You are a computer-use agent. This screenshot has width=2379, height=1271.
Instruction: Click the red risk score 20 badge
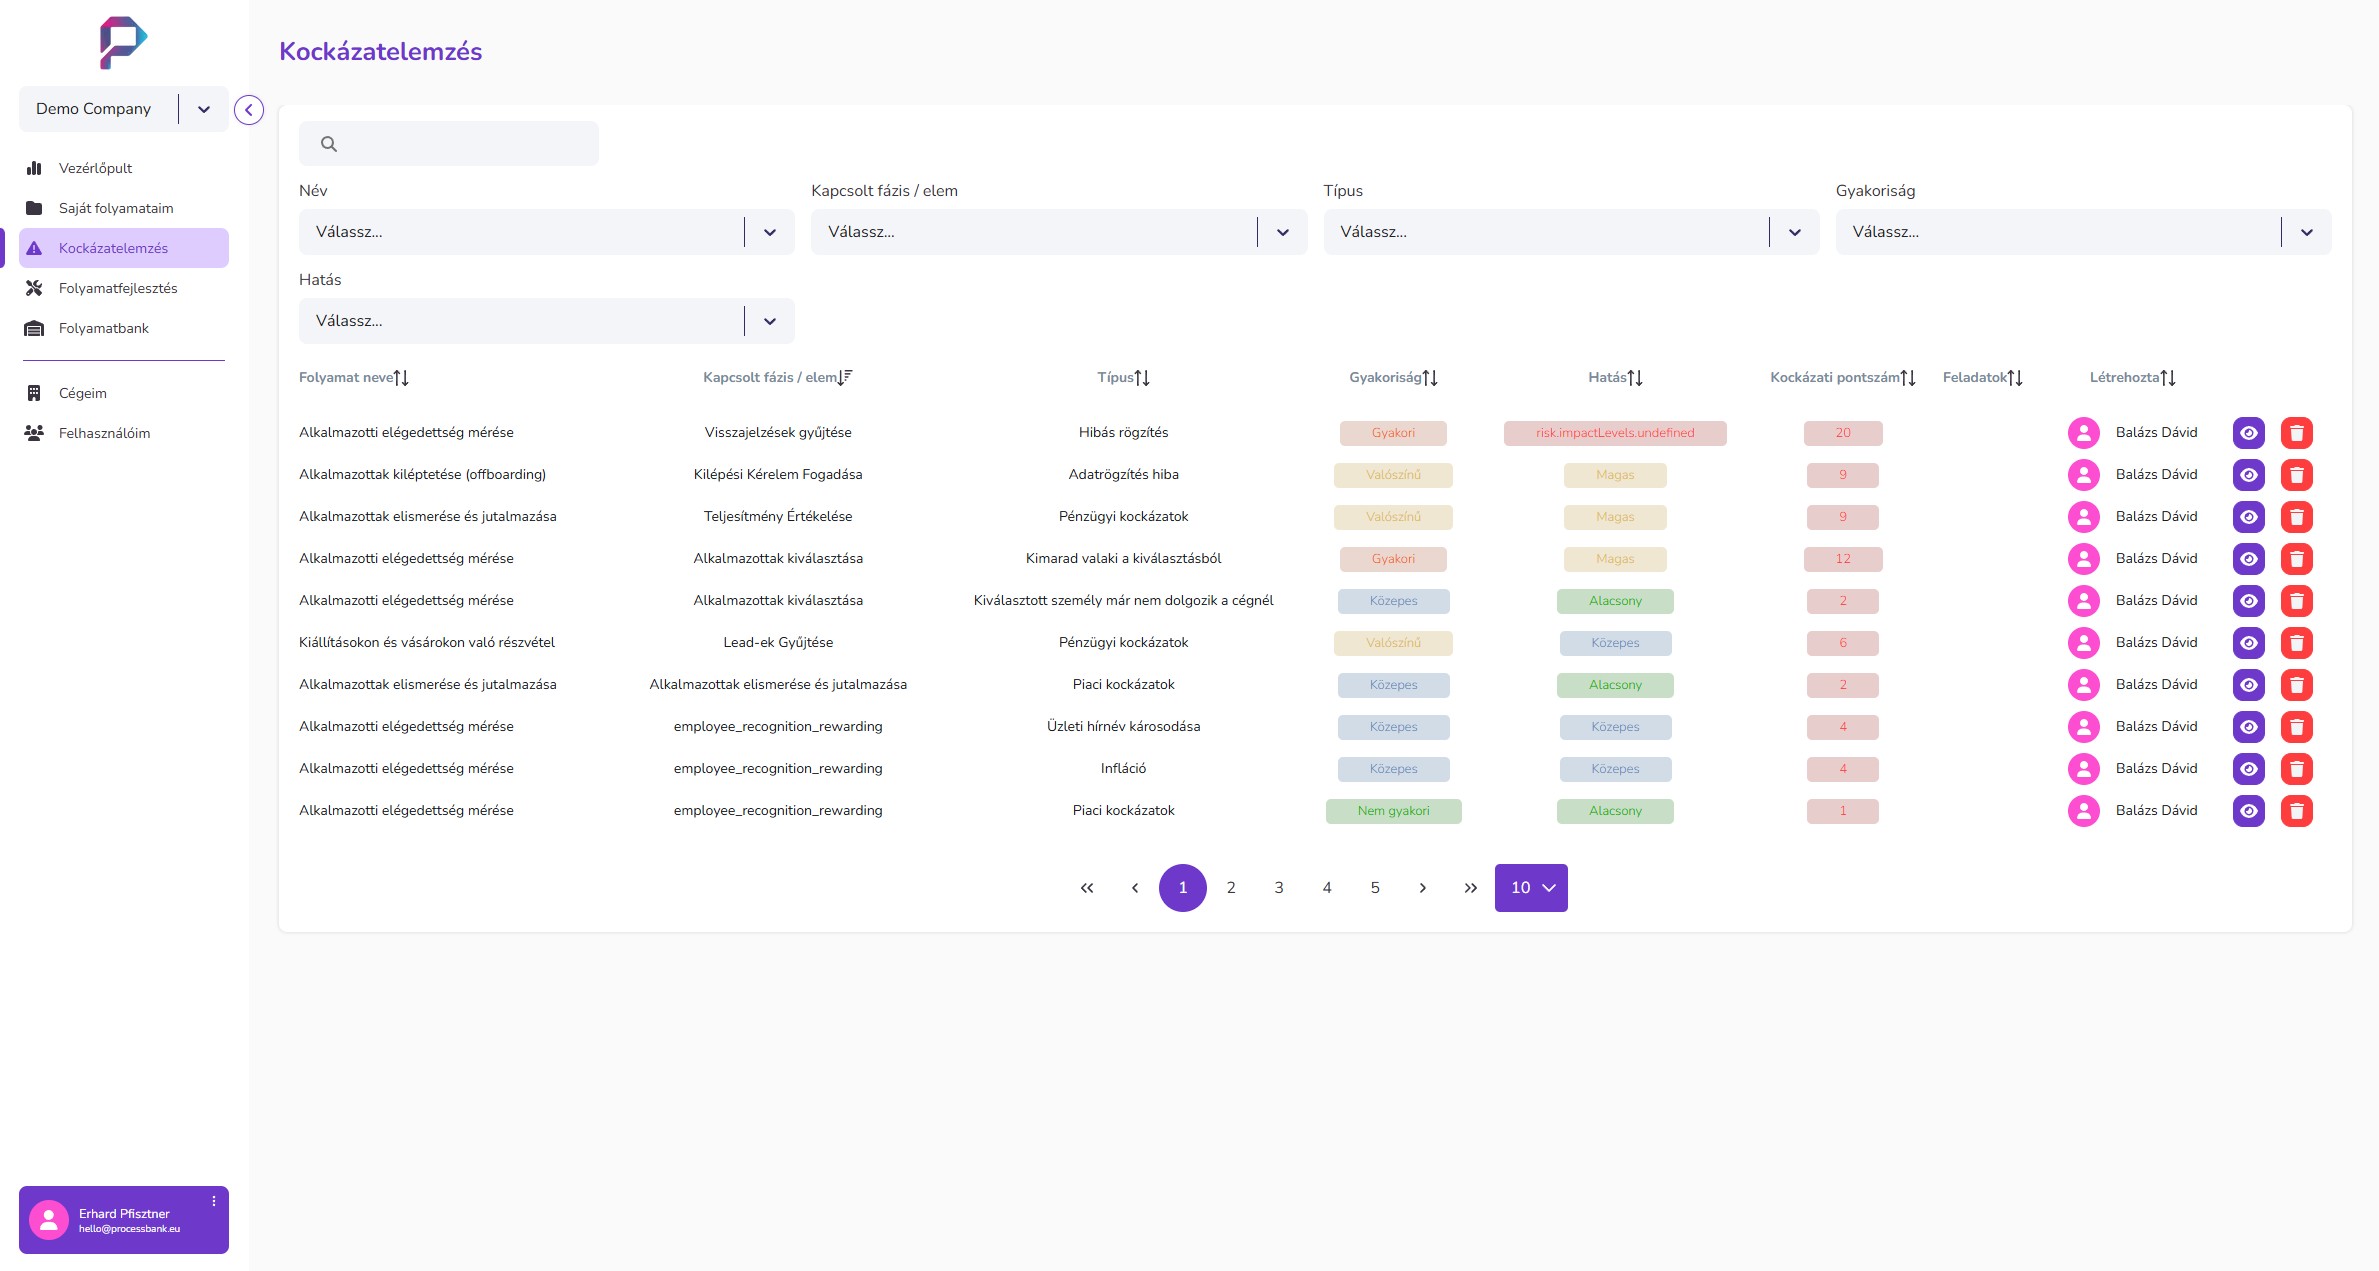1842,433
